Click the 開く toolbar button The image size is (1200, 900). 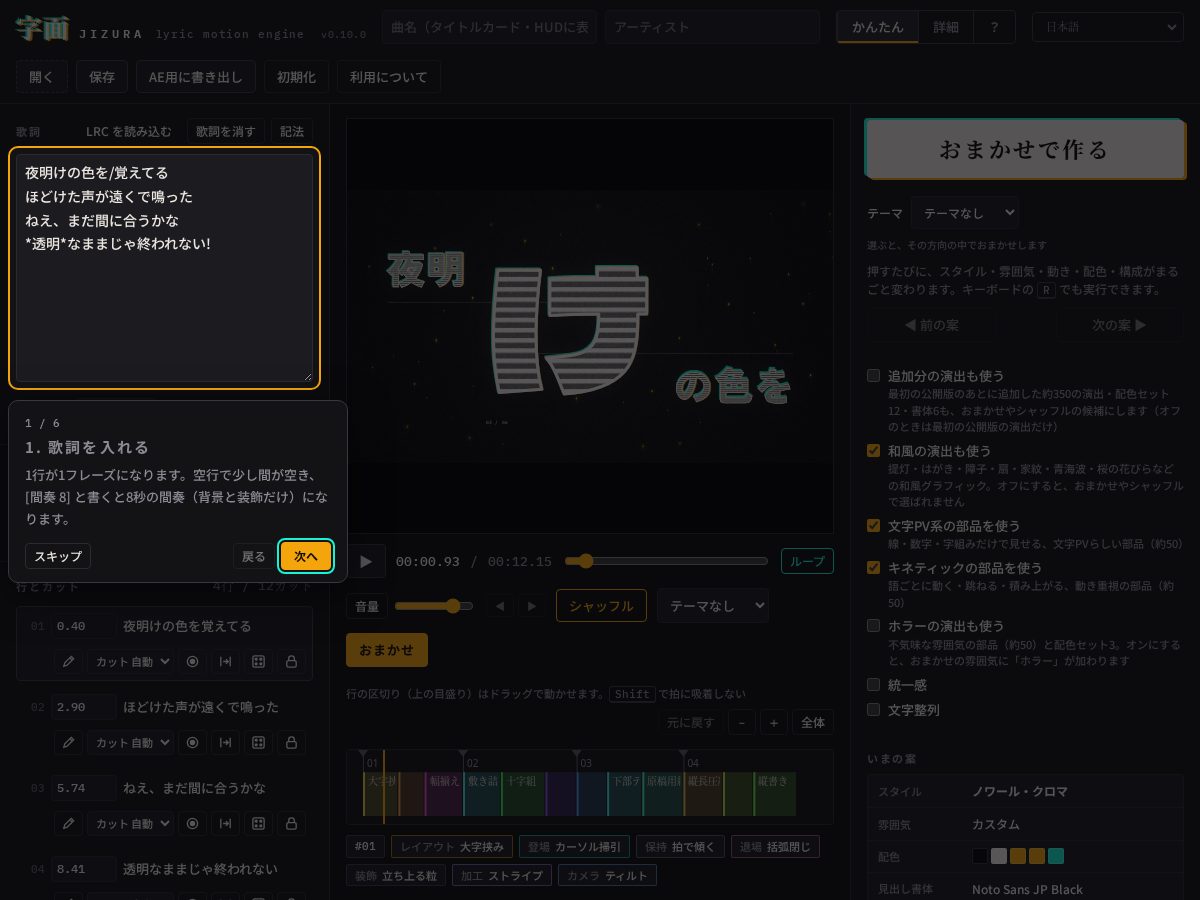pyautogui.click(x=42, y=77)
